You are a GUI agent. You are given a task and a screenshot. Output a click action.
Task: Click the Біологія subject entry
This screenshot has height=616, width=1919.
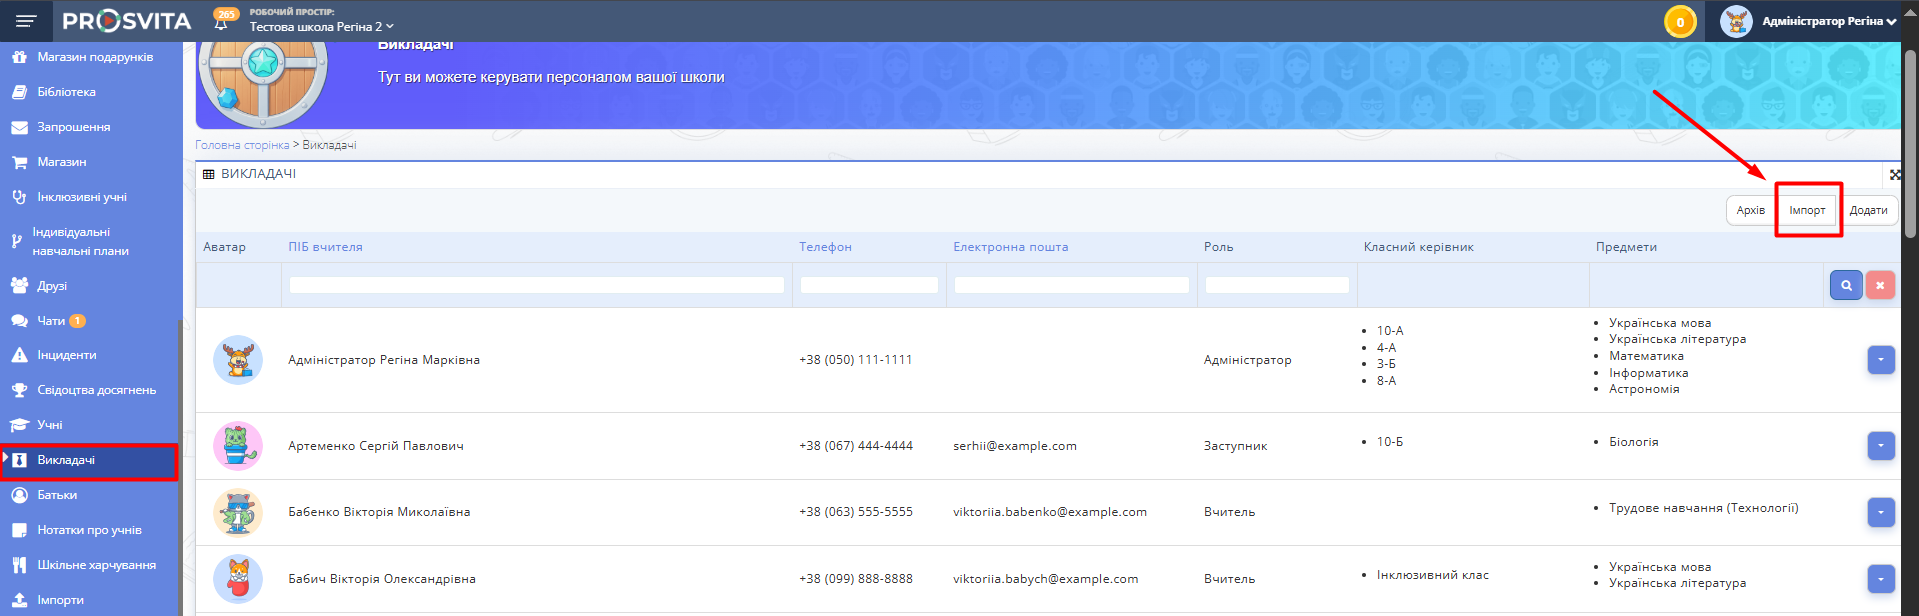tap(1633, 442)
